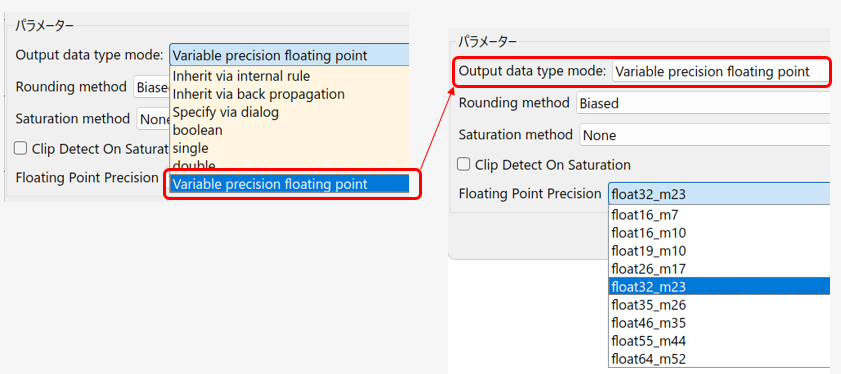Click Floating Point Precision 'float32_m23' combo box
This screenshot has width=841, height=374.
(719, 194)
